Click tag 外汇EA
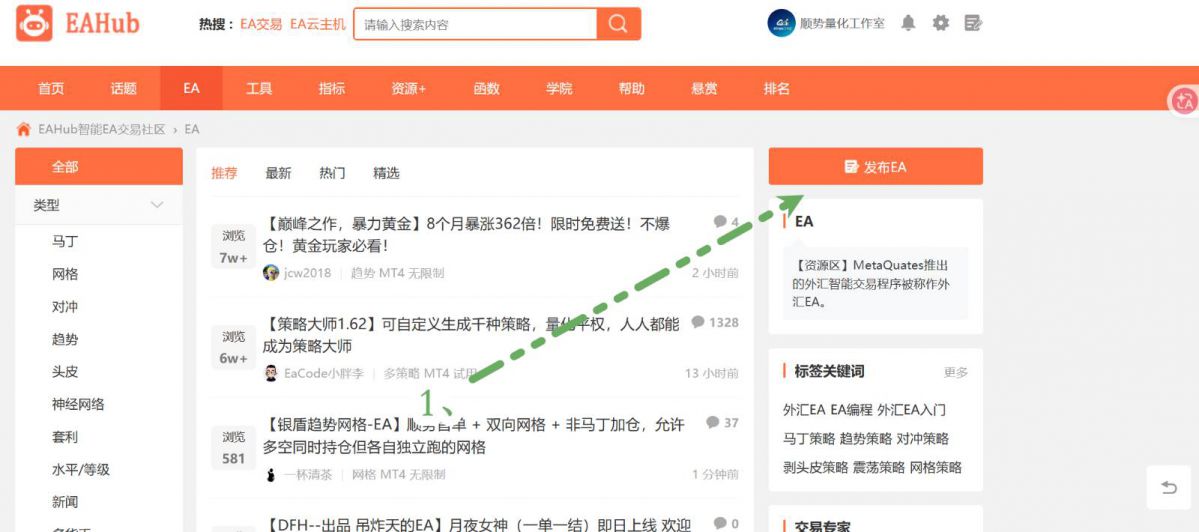This screenshot has height=532, width=1199. pos(804,410)
